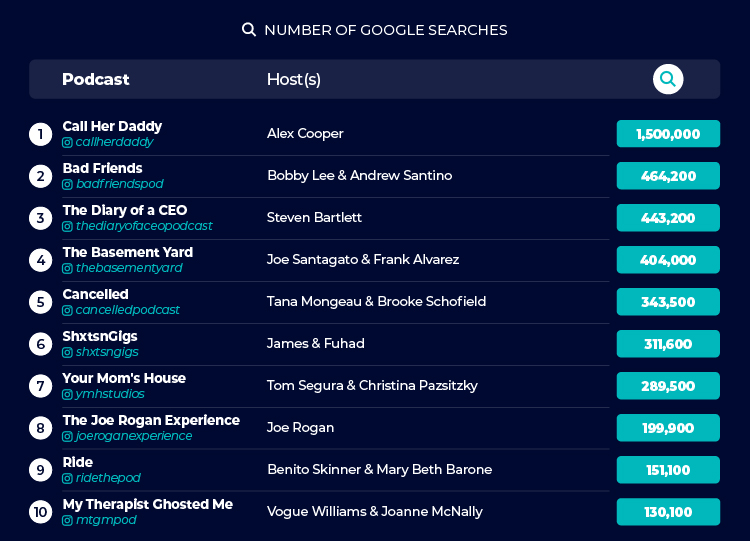The image size is (750, 541).
Task: Click host name Steven Bartlett
Action: click(314, 218)
